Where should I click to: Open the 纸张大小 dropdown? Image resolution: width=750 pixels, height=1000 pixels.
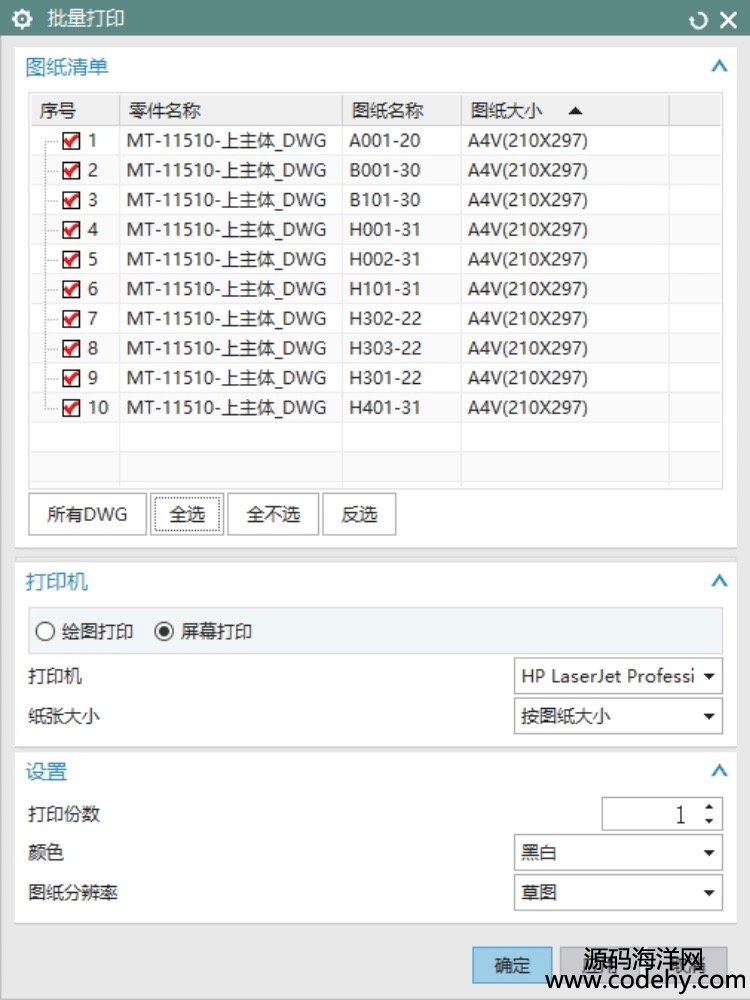click(x=617, y=716)
